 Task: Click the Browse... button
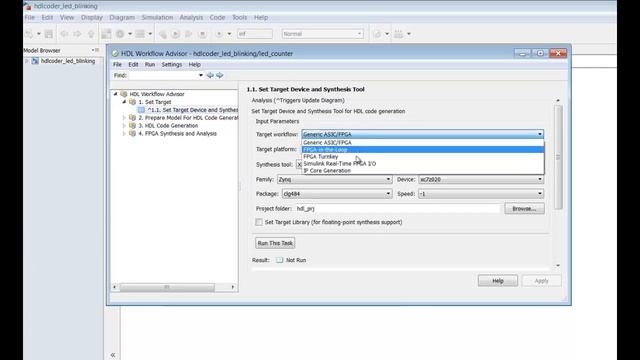click(x=524, y=209)
